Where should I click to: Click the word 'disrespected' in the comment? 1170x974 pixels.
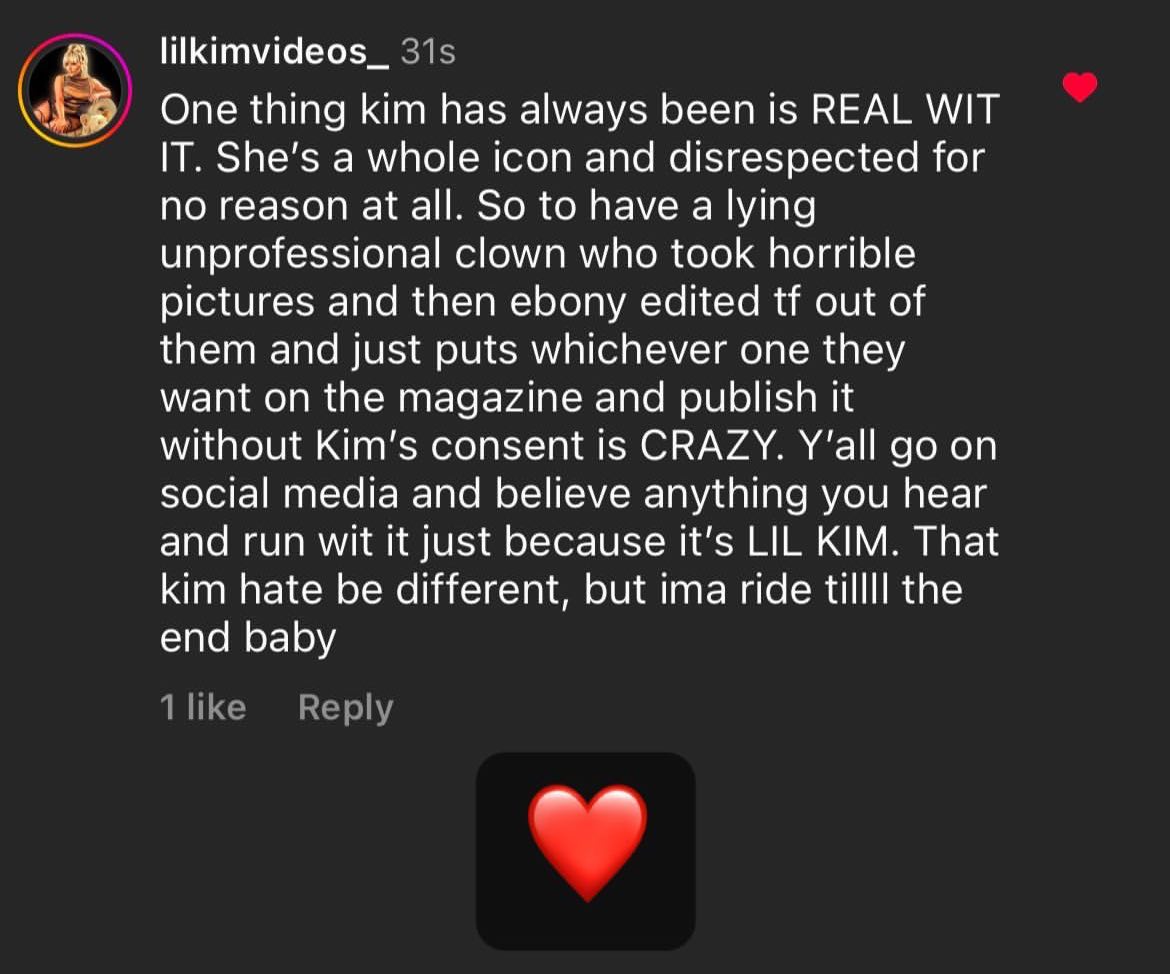793,158
